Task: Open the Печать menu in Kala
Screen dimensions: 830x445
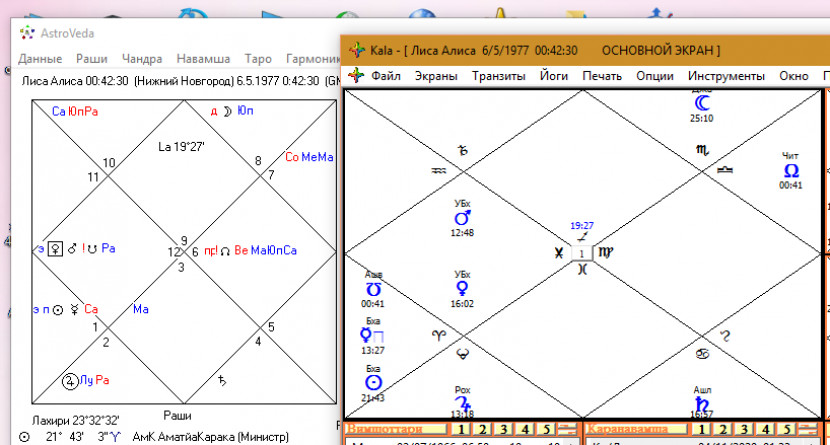Action: (x=602, y=76)
